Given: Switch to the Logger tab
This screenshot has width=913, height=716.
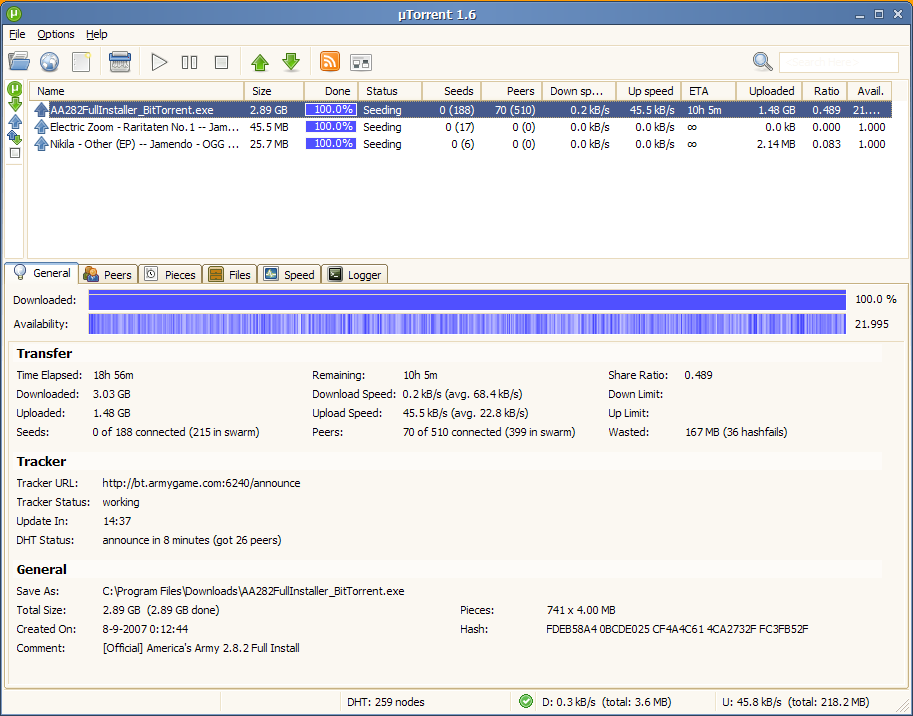Looking at the screenshot, I should pyautogui.click(x=354, y=275).
